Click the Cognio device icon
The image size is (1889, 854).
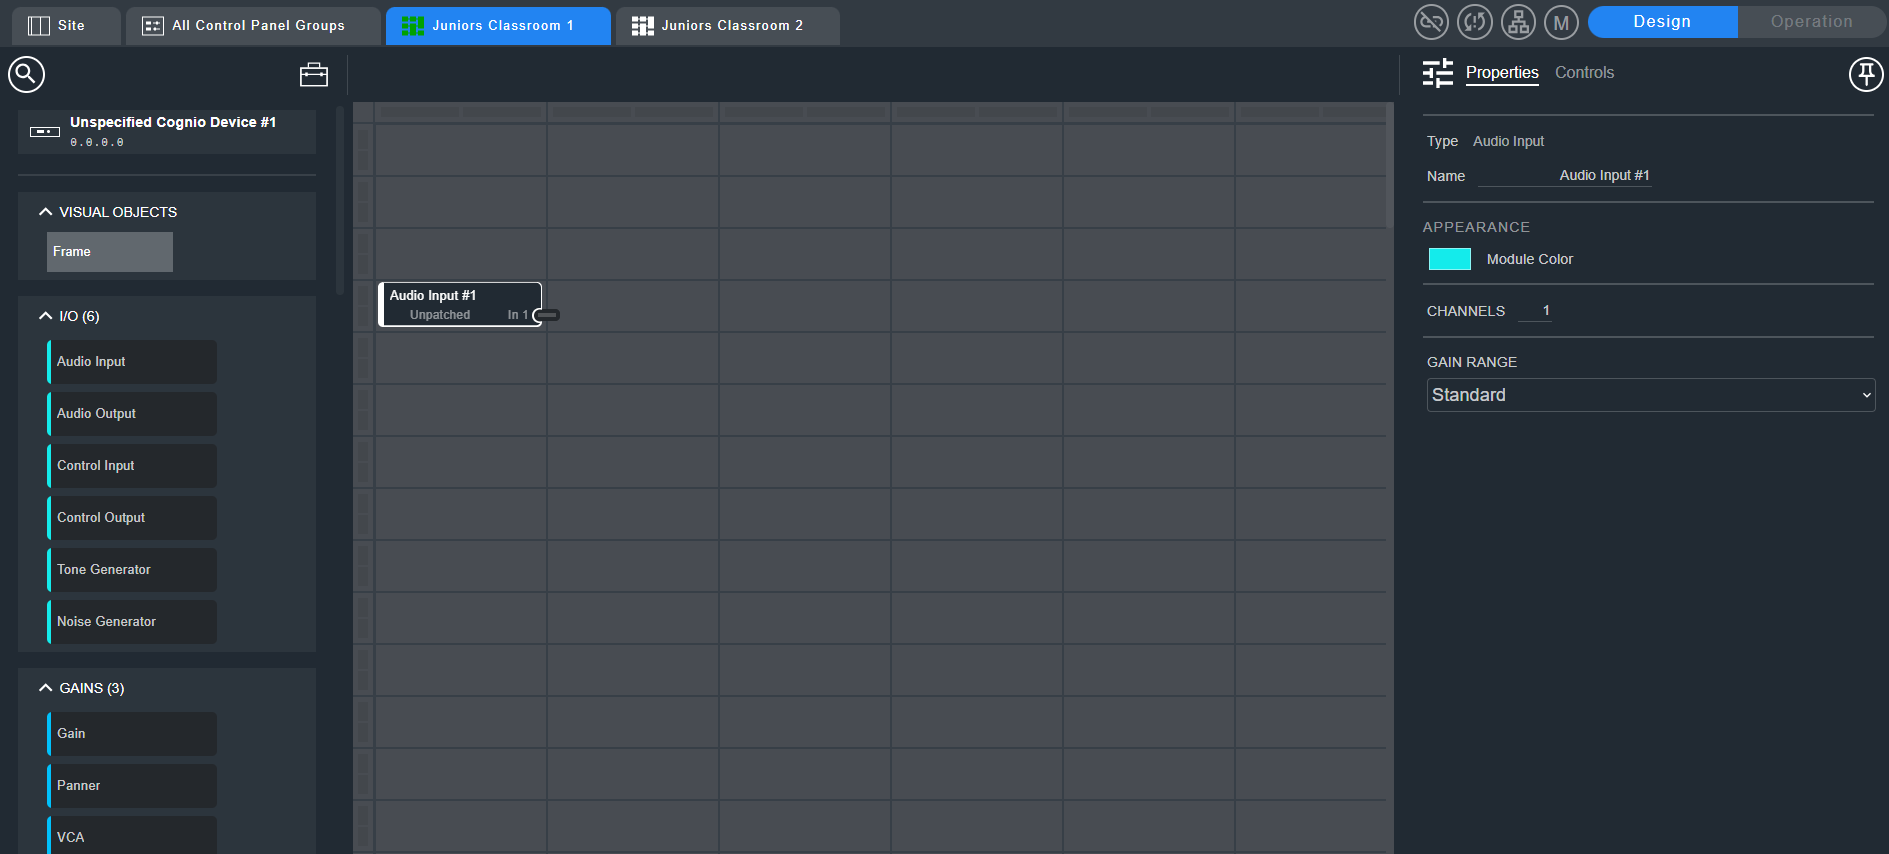(45, 131)
